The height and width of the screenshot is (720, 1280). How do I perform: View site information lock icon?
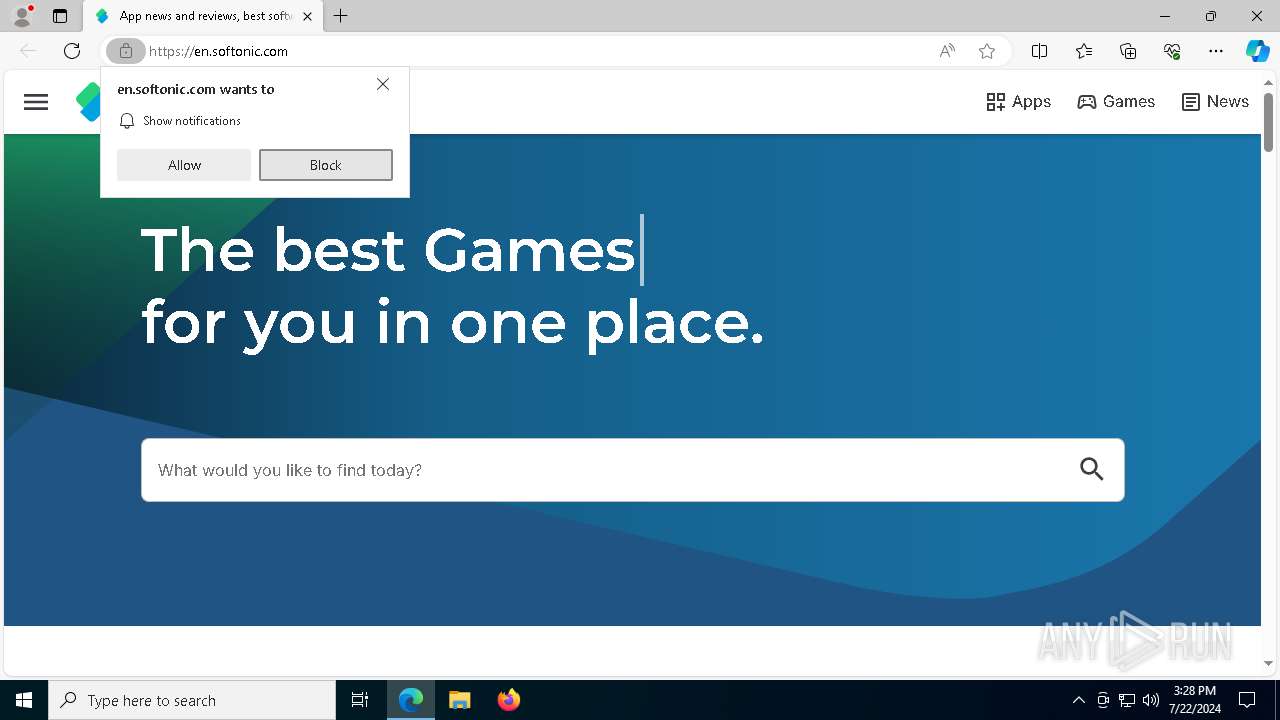pos(126,51)
